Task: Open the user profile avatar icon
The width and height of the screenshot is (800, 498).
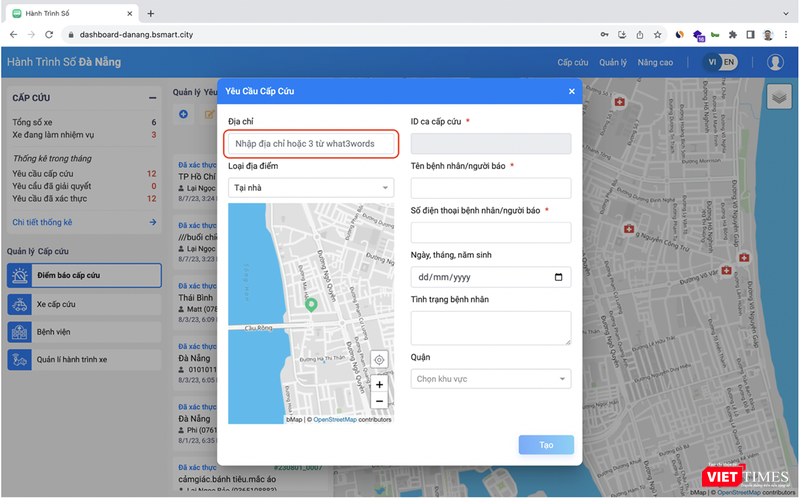Action: point(775,62)
